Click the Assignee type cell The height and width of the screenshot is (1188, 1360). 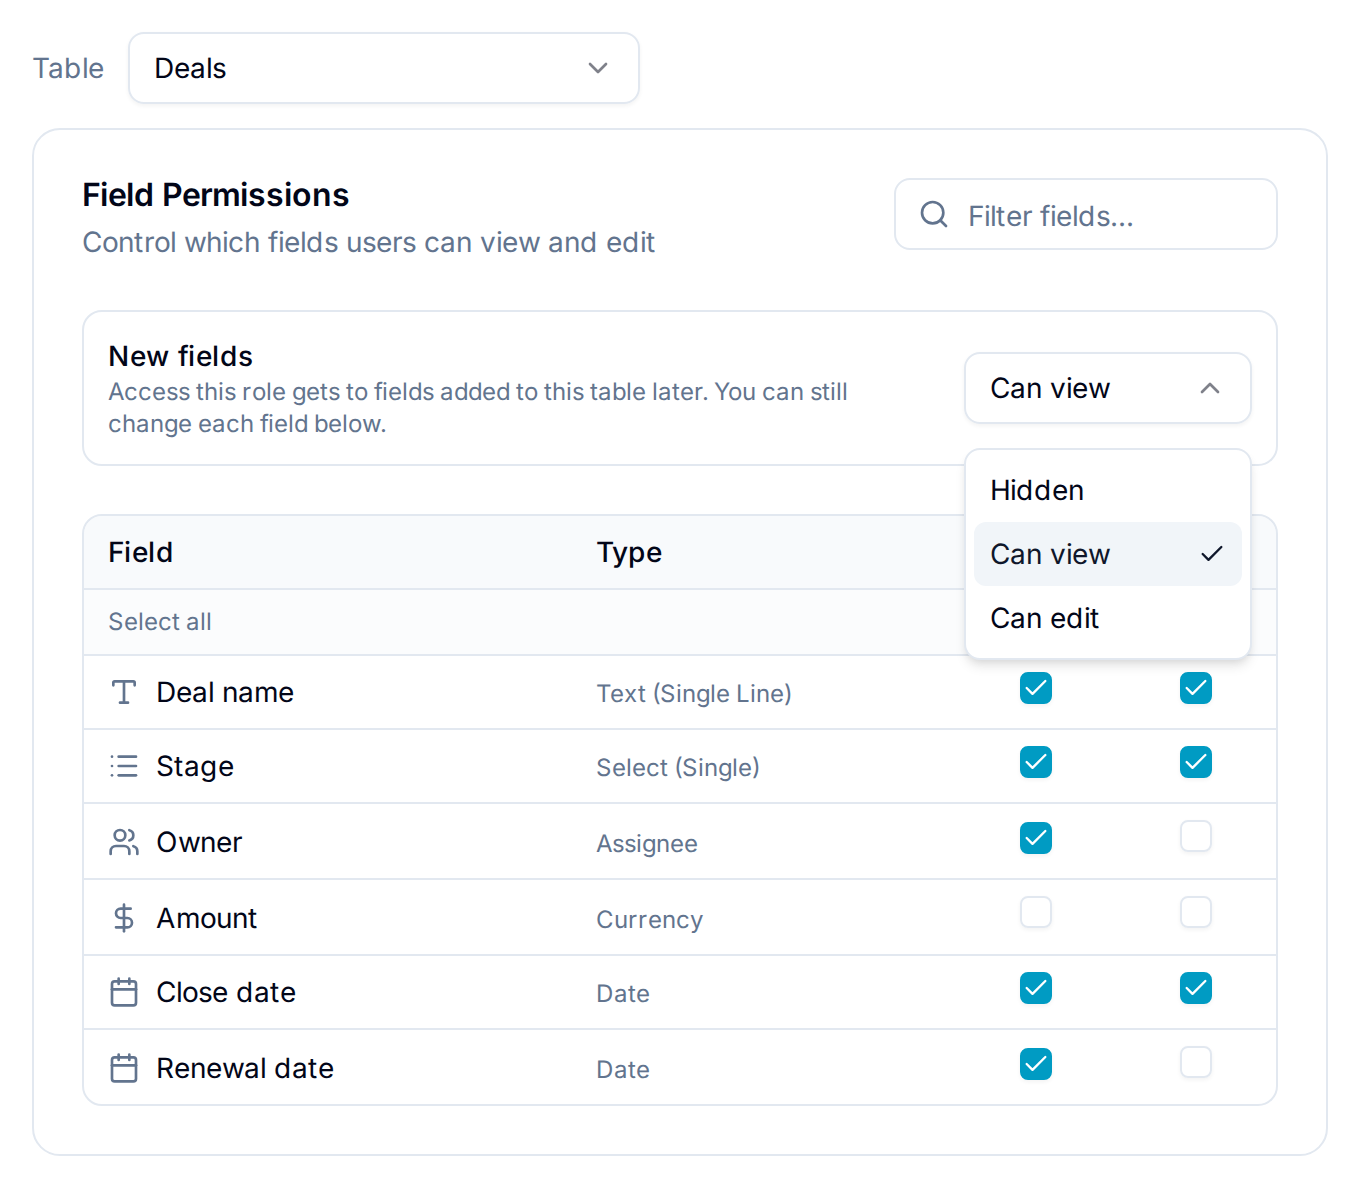[x=647, y=843]
